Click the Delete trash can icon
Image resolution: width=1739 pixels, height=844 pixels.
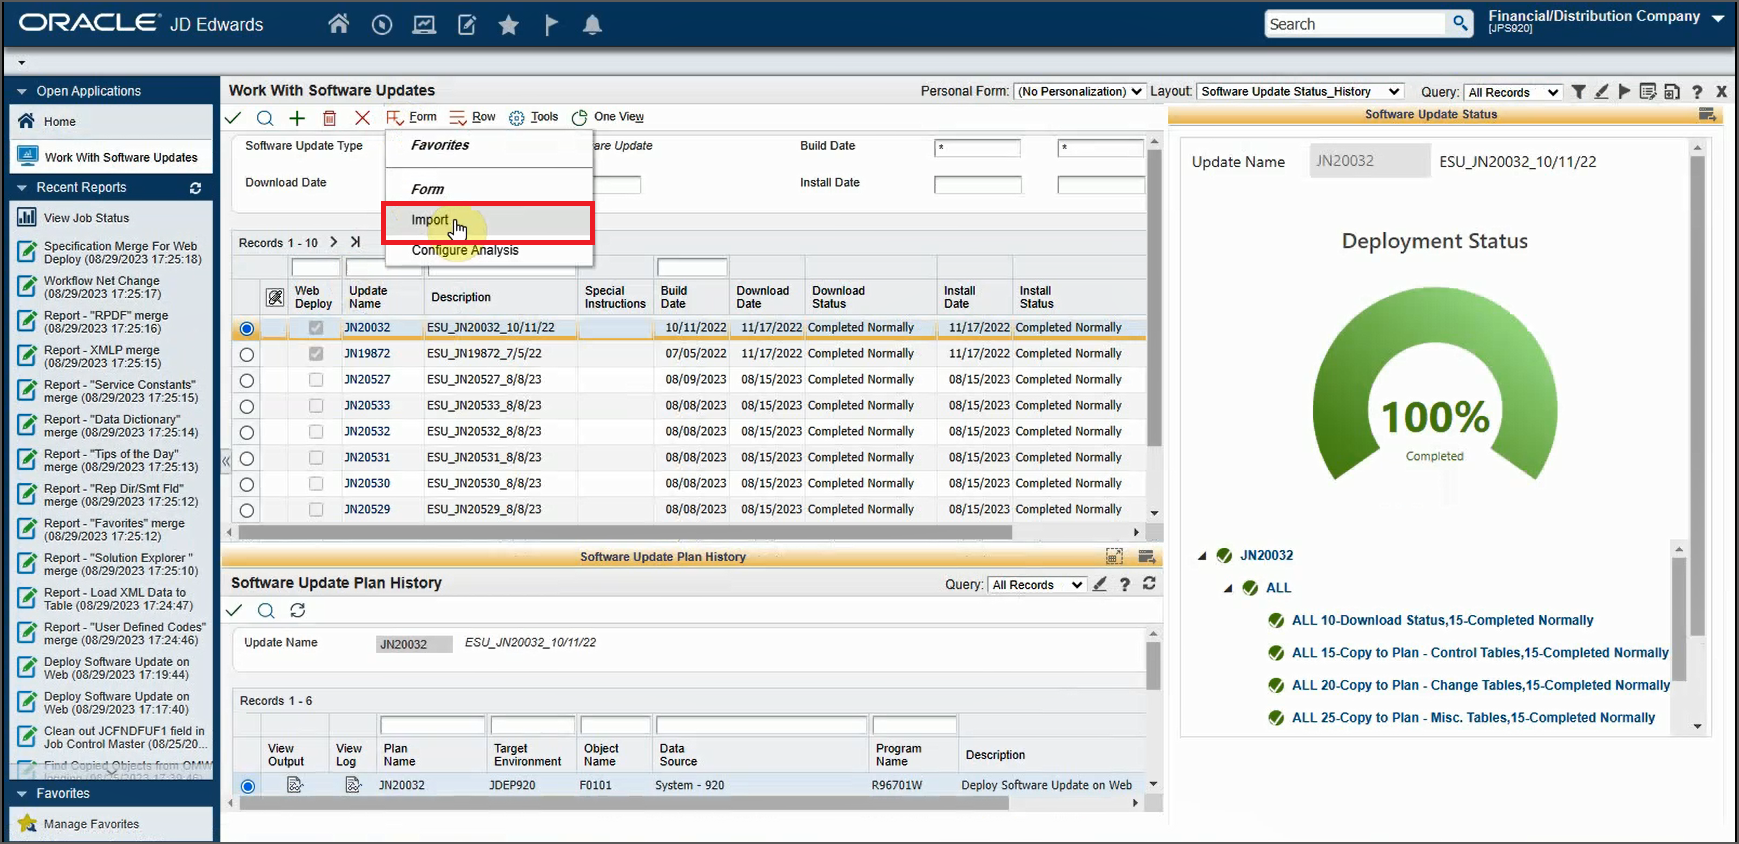pyautogui.click(x=330, y=118)
